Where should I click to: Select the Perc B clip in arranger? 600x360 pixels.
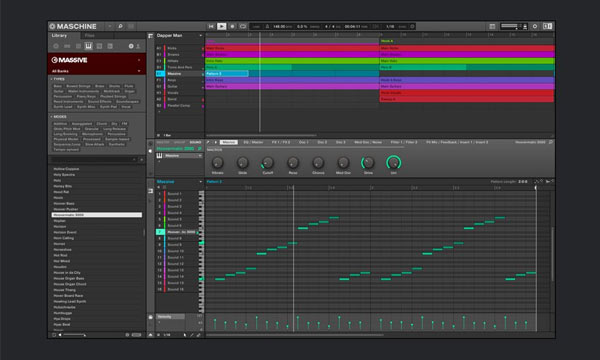click(423, 67)
